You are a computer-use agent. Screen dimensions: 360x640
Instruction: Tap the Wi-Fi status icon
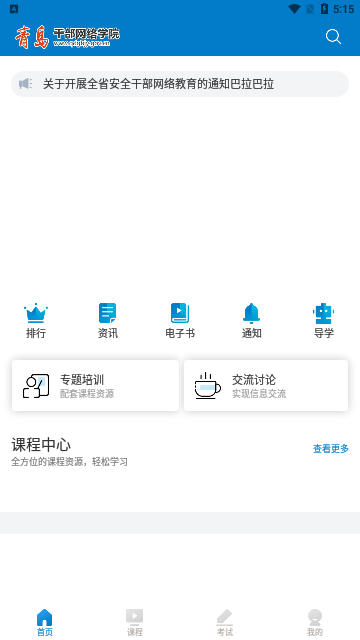294,9
